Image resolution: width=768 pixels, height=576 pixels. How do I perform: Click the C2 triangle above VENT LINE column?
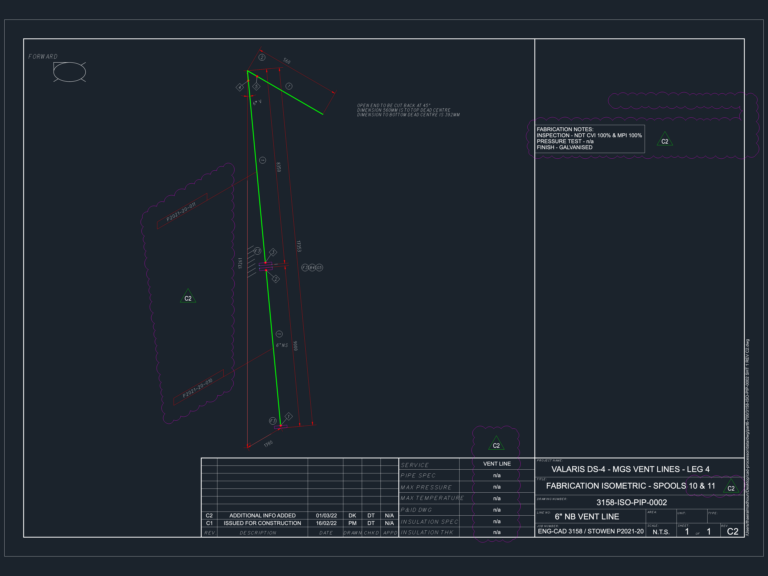tap(496, 444)
